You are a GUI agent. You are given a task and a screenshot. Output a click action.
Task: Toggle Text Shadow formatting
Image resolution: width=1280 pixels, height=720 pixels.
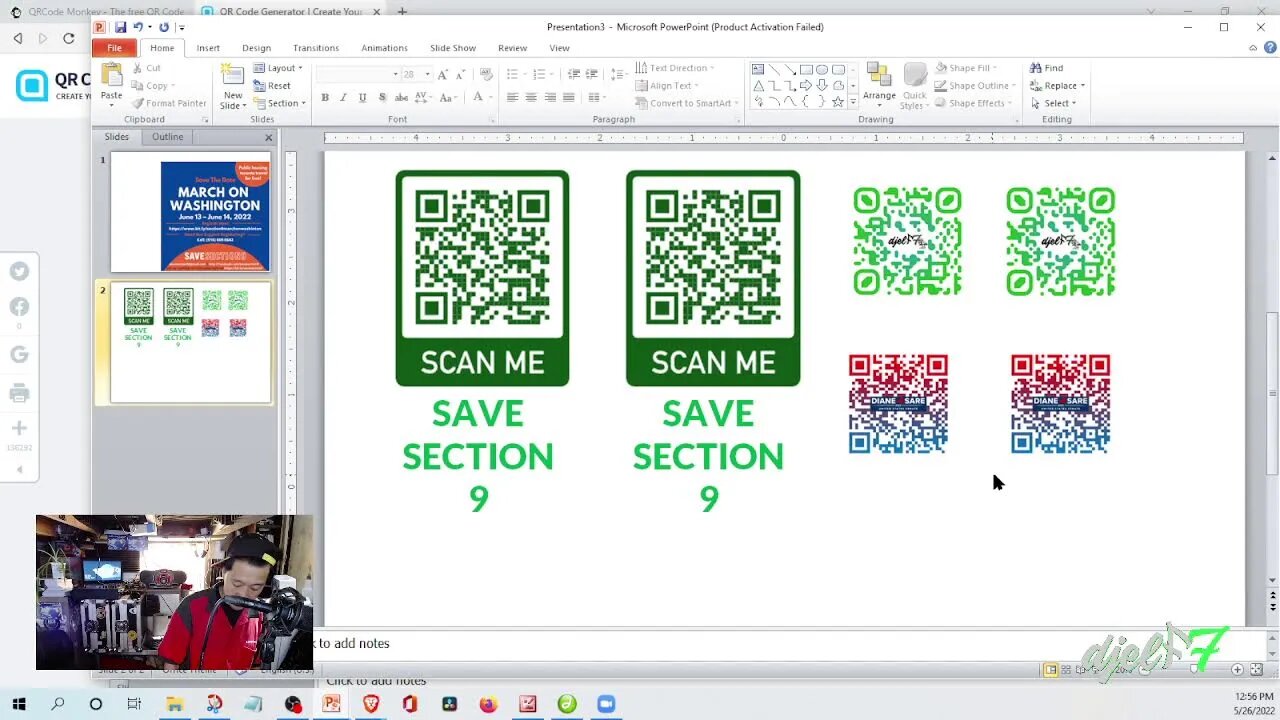tap(381, 98)
